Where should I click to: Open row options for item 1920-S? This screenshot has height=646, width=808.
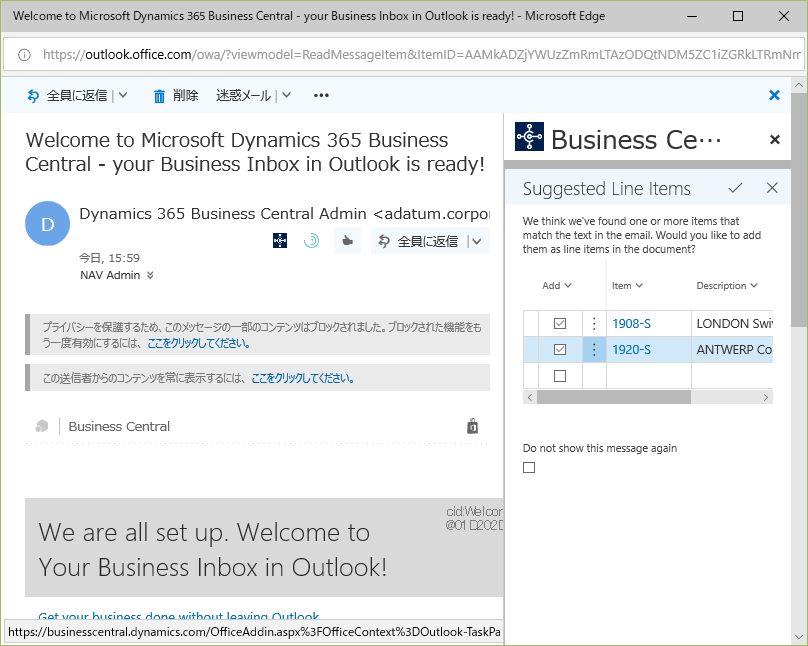[x=594, y=350]
